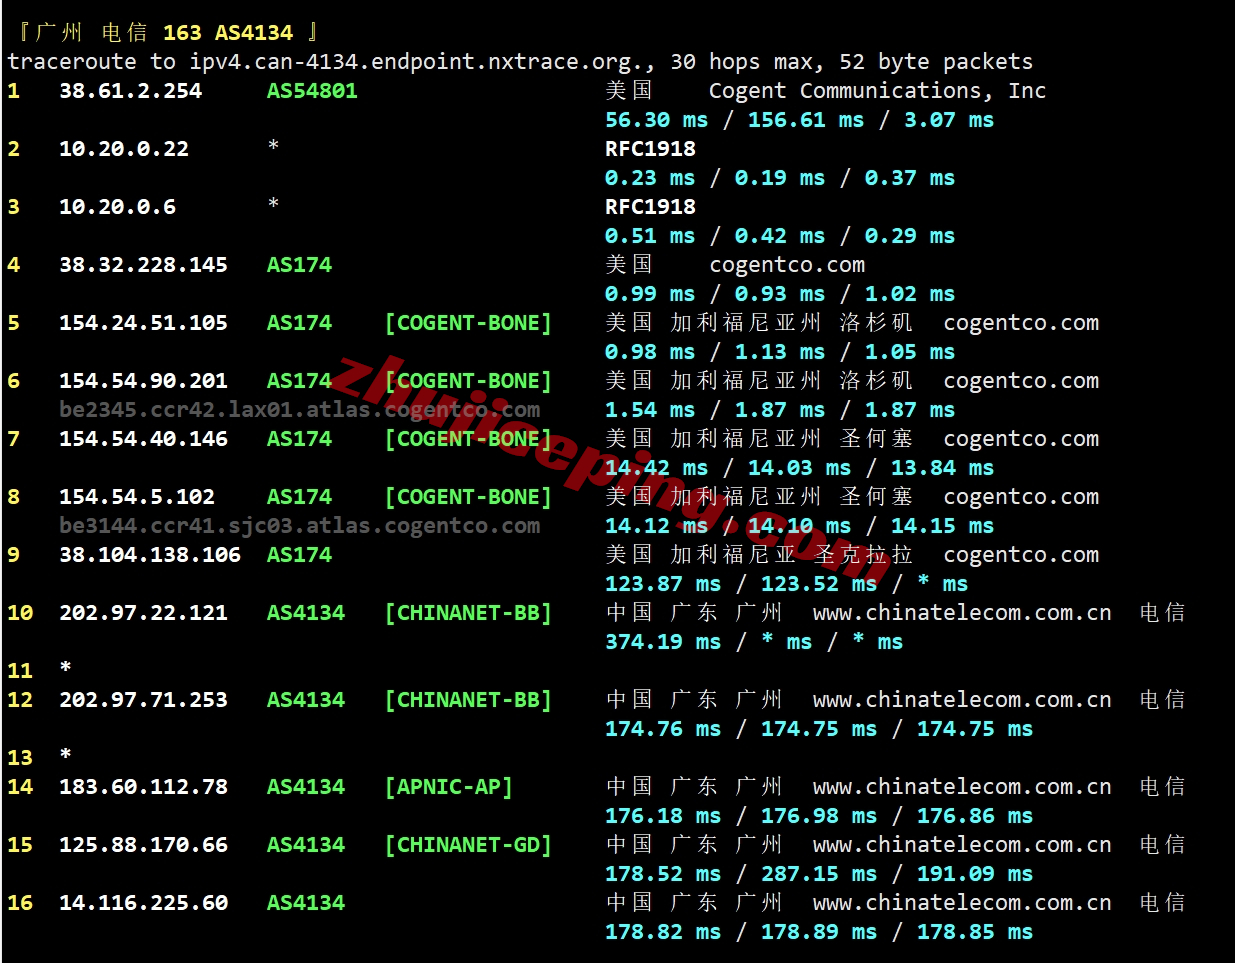This screenshot has height=963, width=1235.
Task: Select latency value 178.82 ms
Action: [x=662, y=932]
